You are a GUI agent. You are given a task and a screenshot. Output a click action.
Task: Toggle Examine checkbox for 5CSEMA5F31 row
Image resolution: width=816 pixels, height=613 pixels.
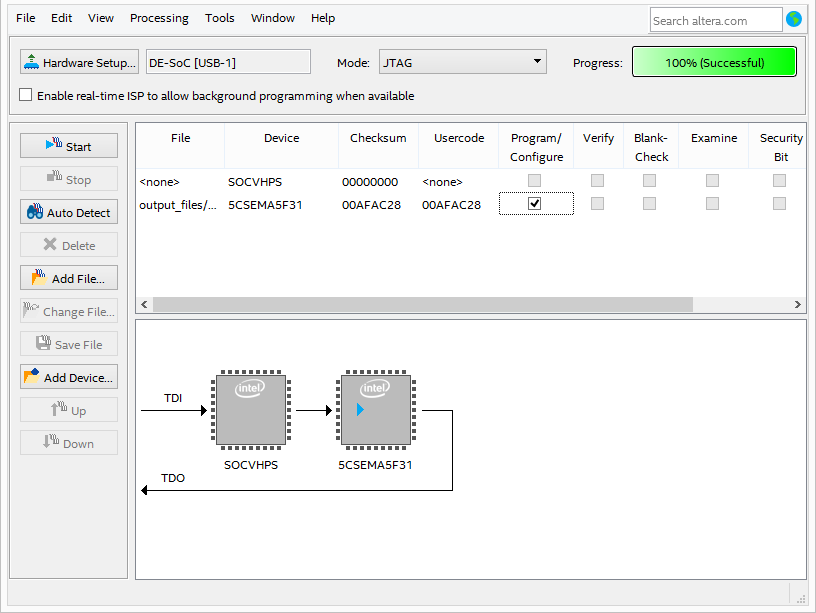click(712, 203)
